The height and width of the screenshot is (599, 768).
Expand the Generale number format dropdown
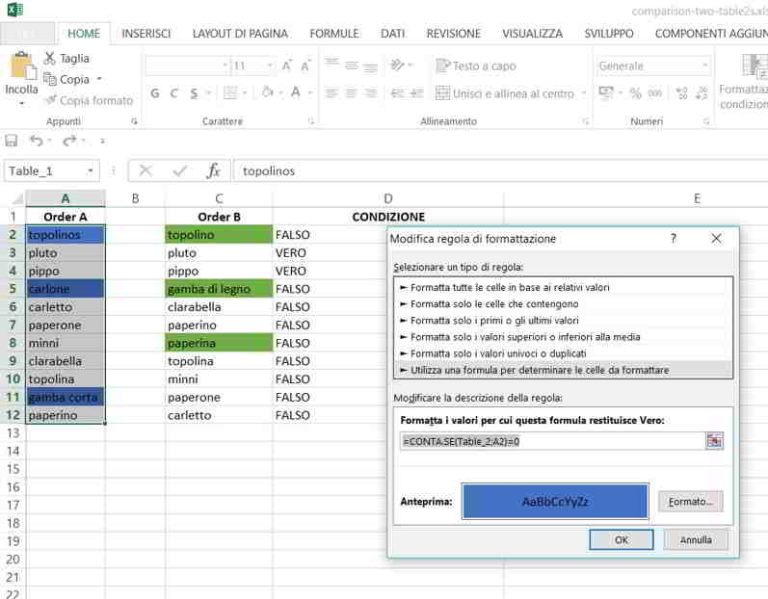point(705,66)
